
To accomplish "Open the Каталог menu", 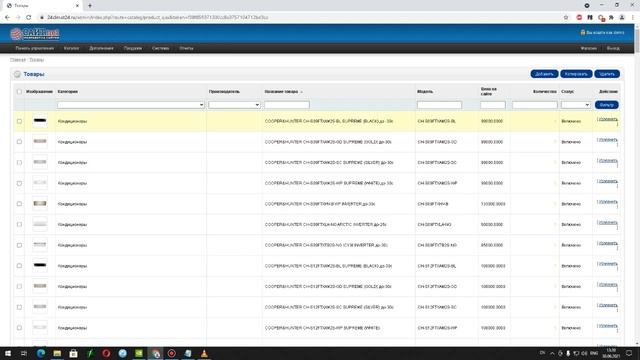I will tap(71, 48).
